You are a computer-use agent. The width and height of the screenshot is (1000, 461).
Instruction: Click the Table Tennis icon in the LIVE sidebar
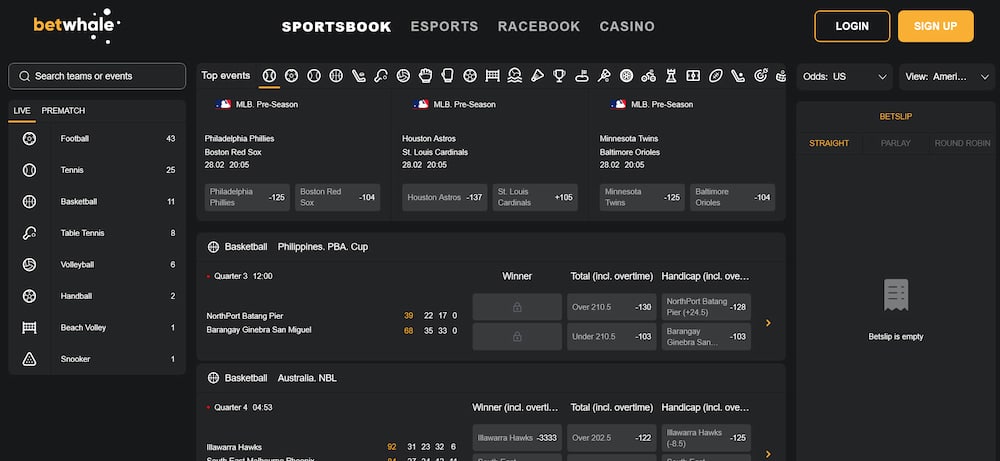tap(29, 233)
